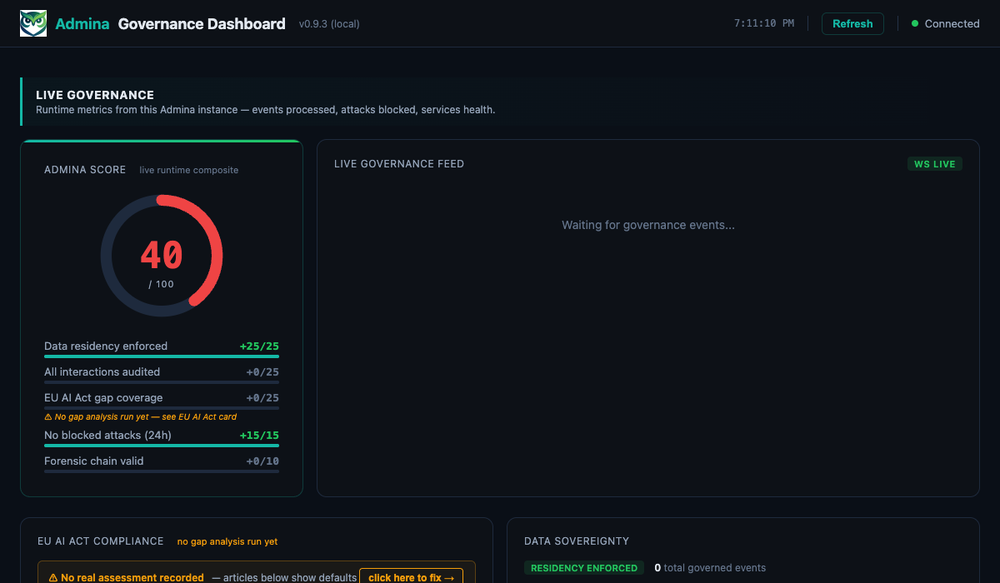Screen dimensions: 1000x583
Task: Select the 'All interactions audited' label
Action: click(x=102, y=372)
